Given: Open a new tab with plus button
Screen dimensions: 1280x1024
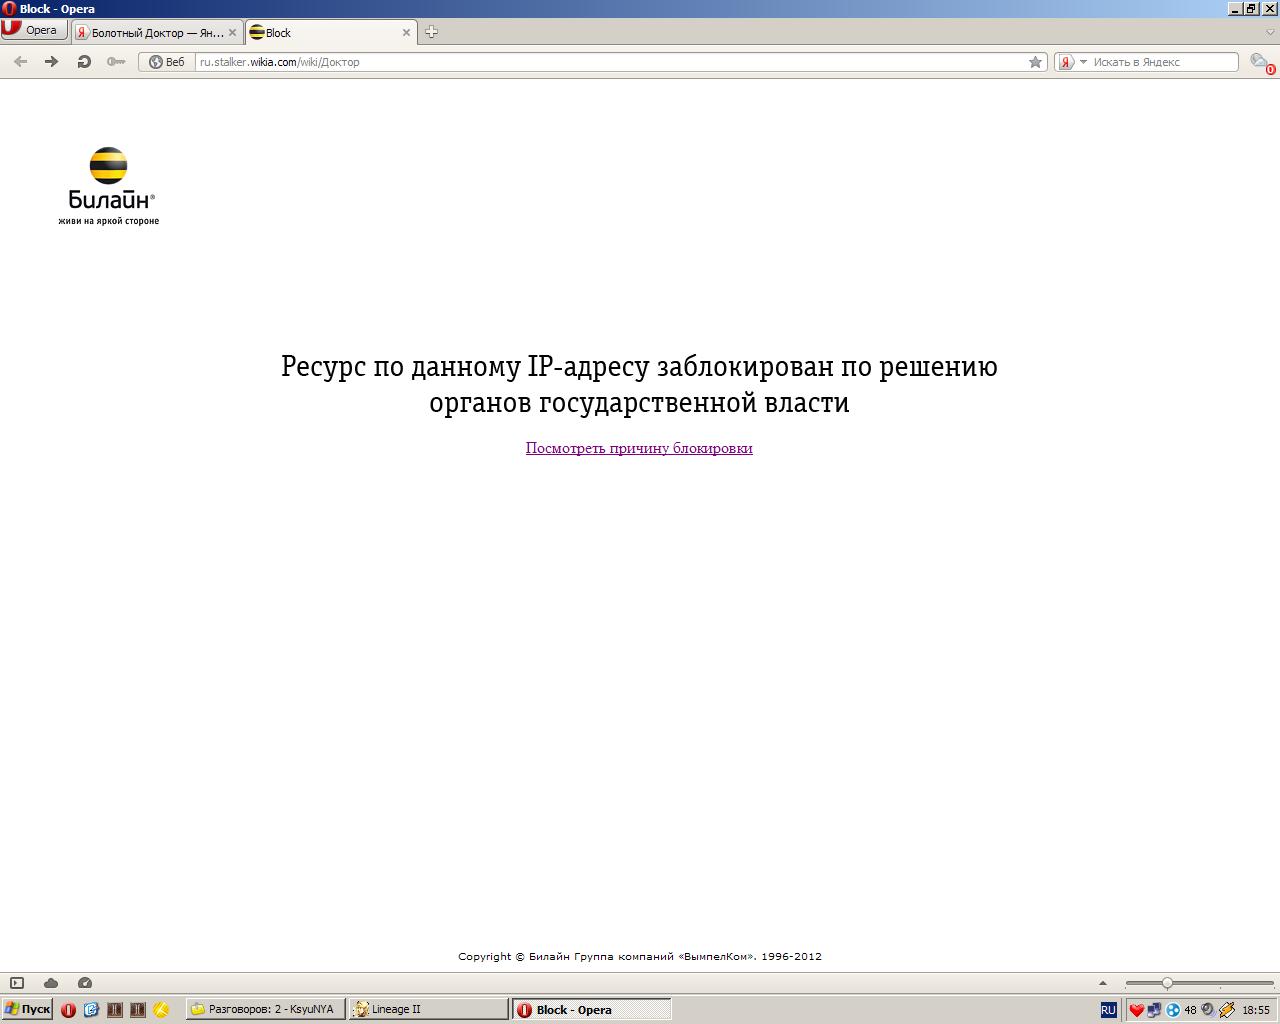Looking at the screenshot, I should (x=431, y=32).
